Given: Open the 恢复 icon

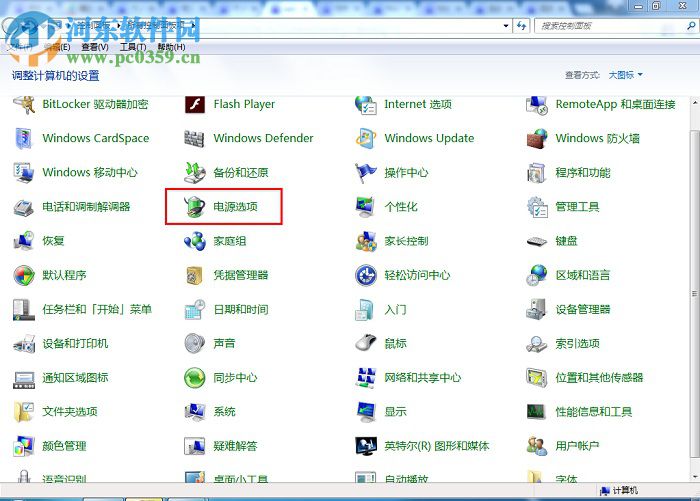Looking at the screenshot, I should point(24,241).
